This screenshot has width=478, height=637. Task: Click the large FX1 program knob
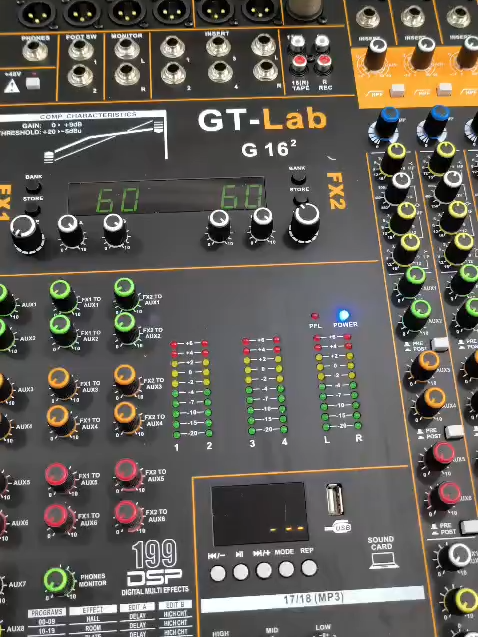click(25, 232)
